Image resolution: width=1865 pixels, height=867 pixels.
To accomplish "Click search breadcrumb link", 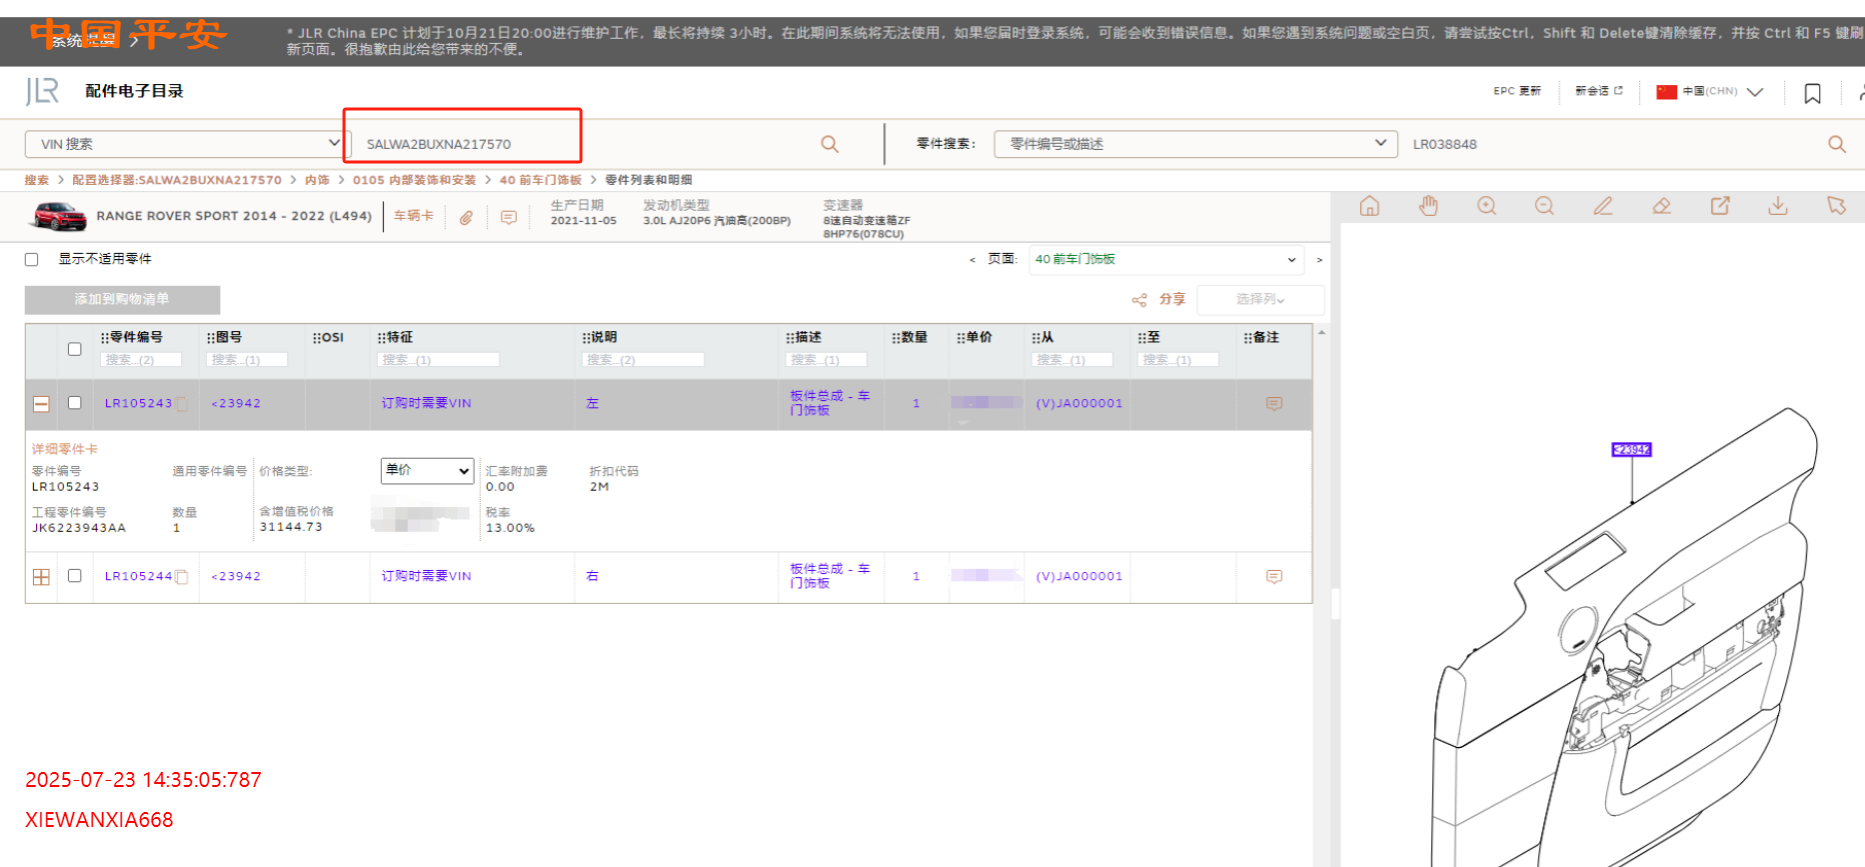I will (37, 180).
